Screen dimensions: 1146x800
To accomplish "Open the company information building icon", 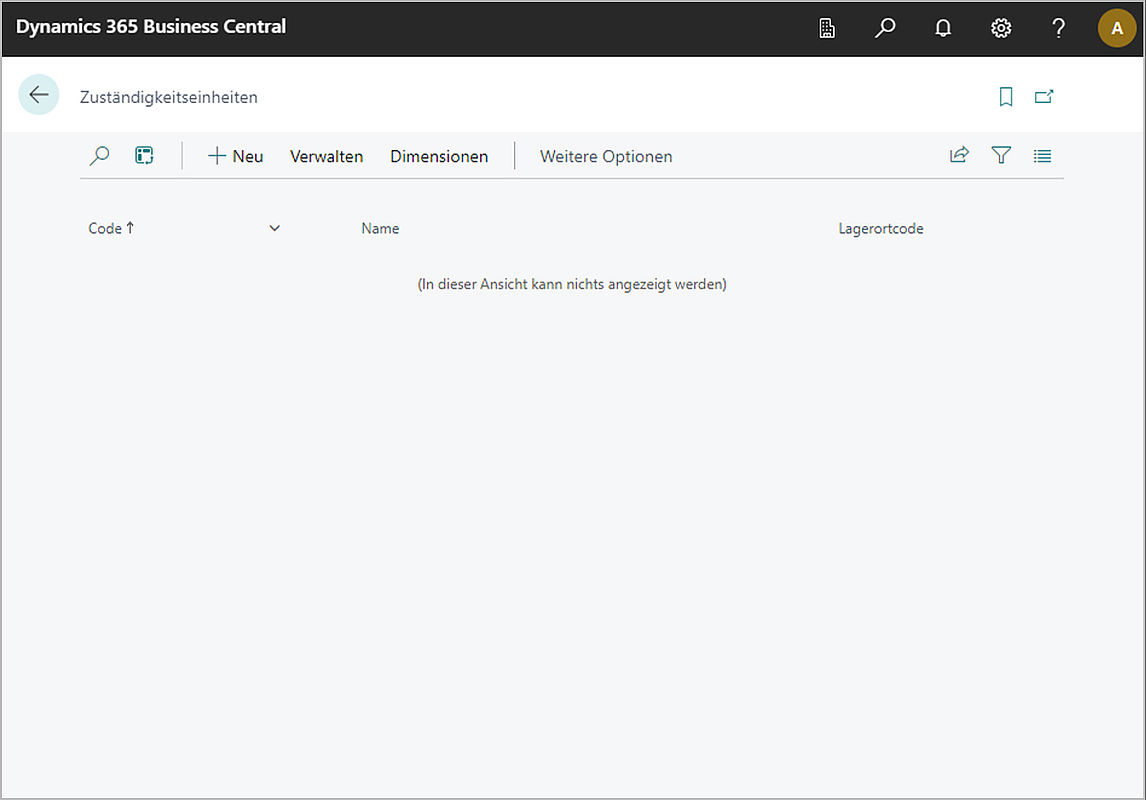I will point(827,28).
